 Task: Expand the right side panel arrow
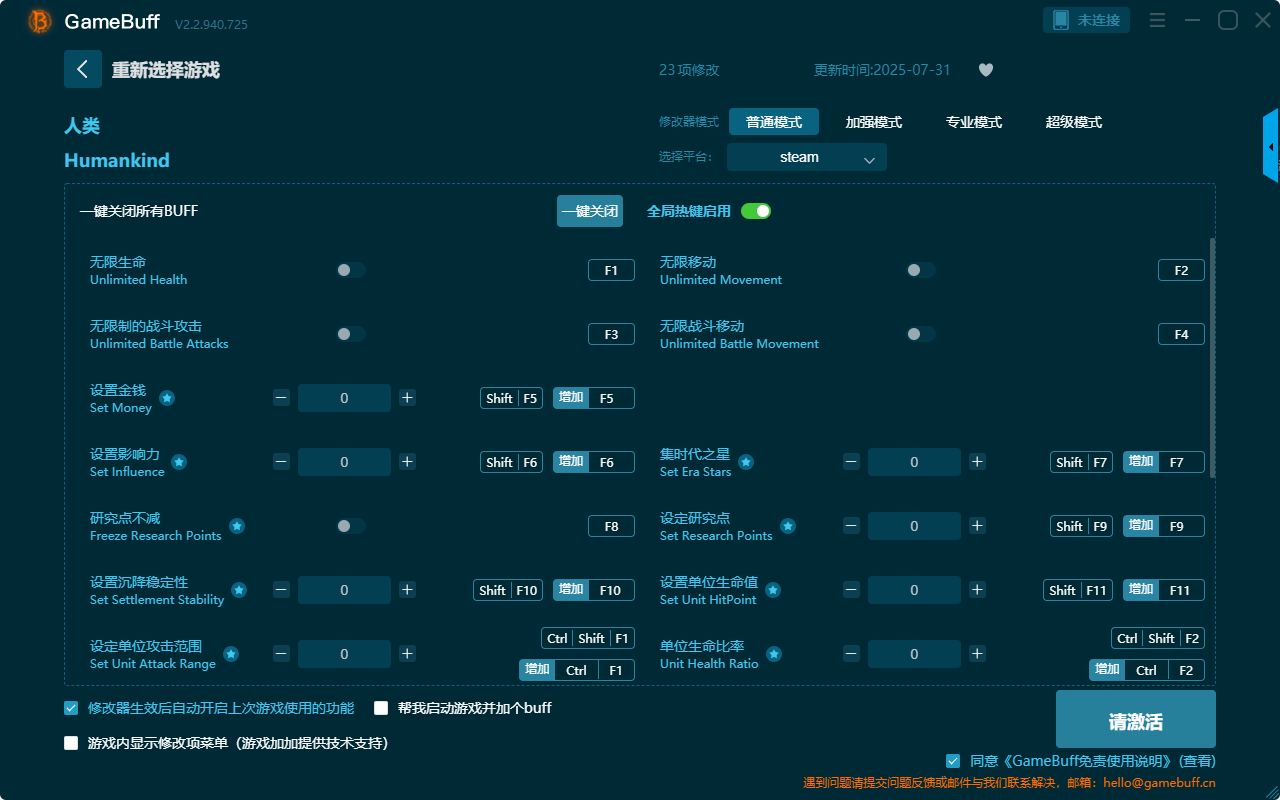1271,147
